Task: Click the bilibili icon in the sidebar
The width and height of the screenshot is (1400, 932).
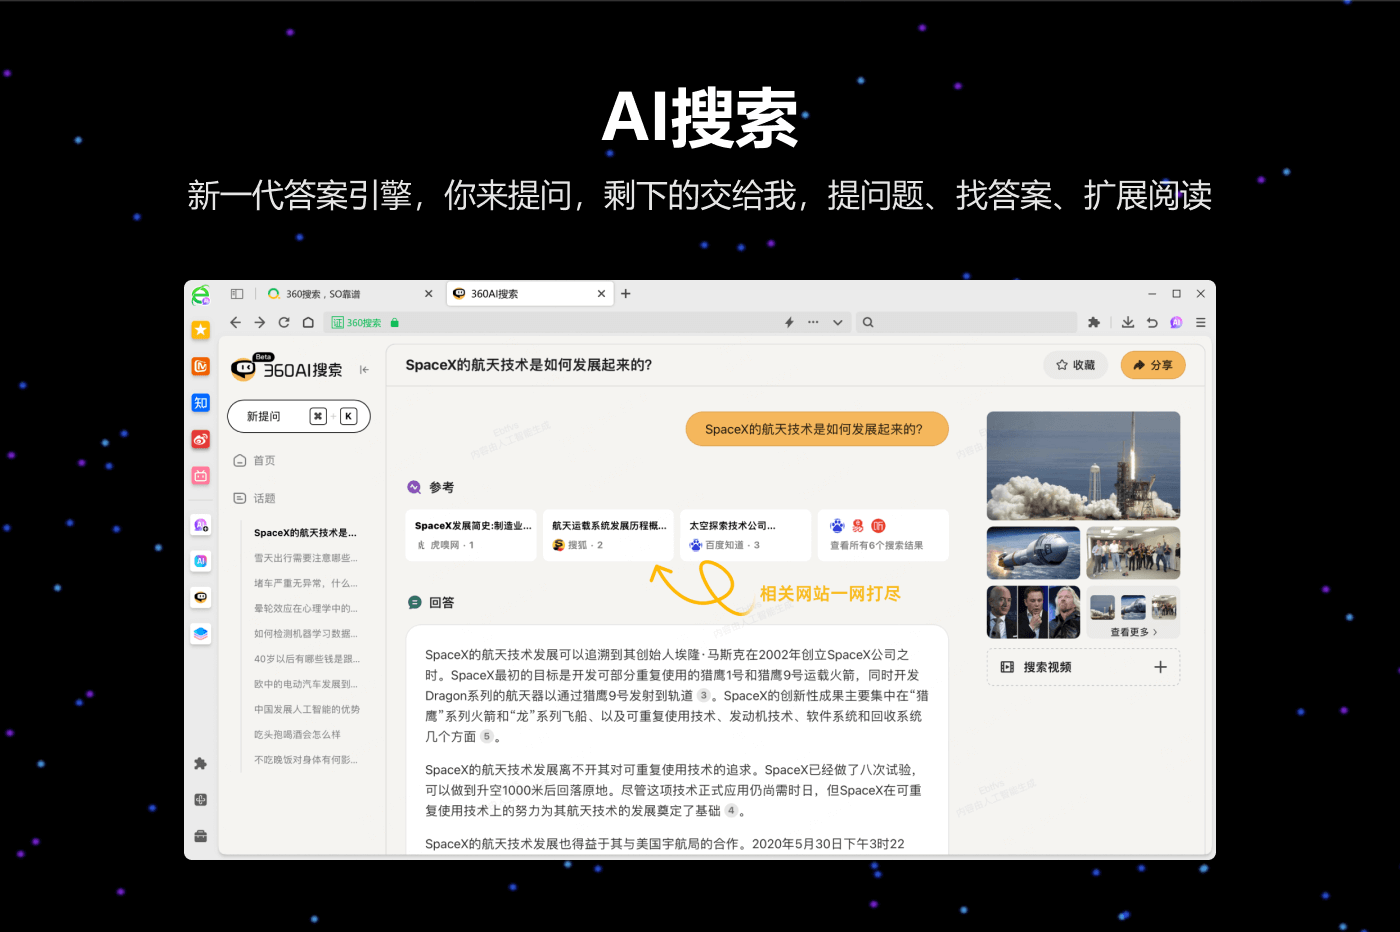Action: tap(200, 475)
